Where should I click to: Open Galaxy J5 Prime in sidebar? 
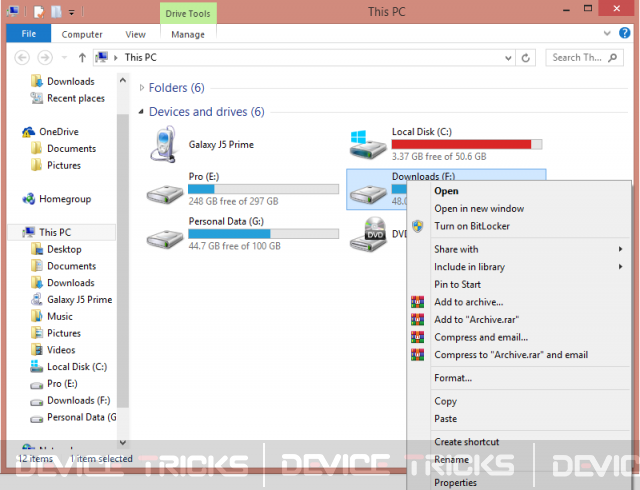(80, 300)
